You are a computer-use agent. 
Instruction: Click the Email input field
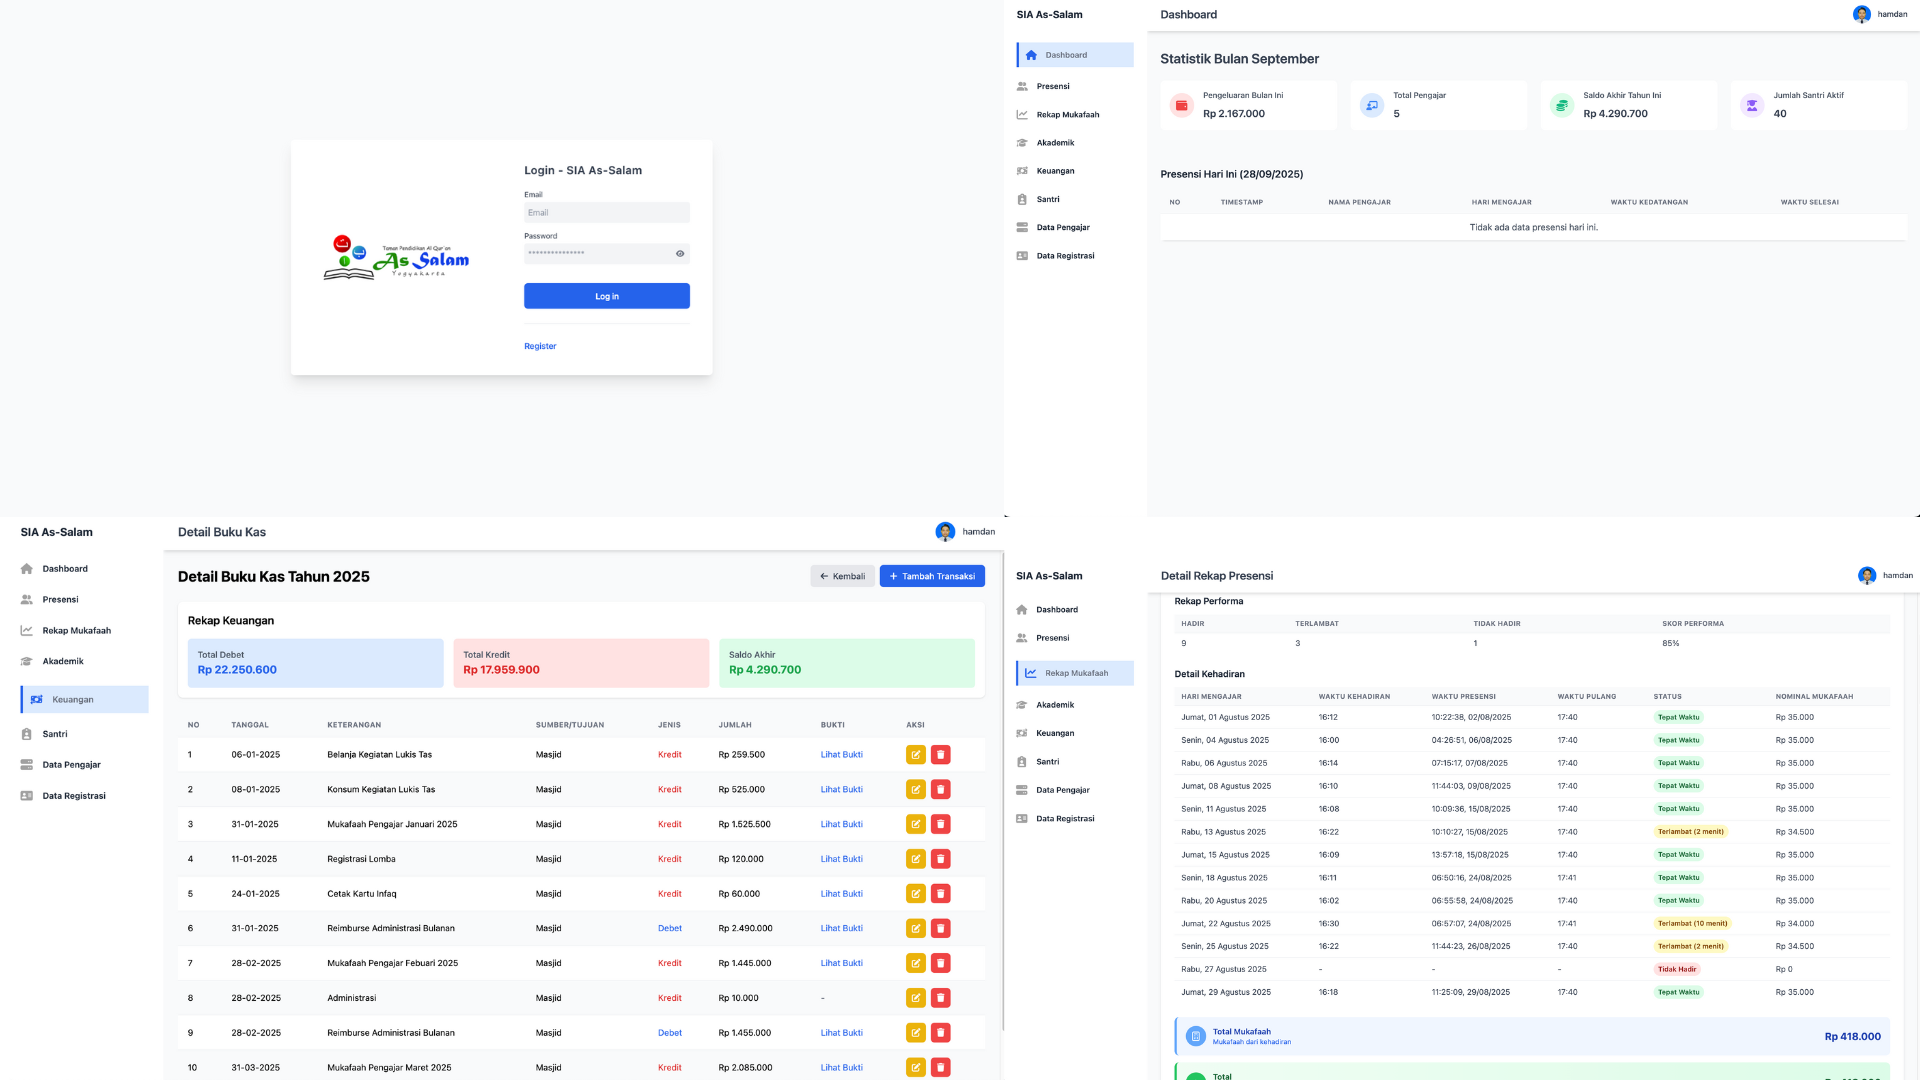pyautogui.click(x=606, y=213)
